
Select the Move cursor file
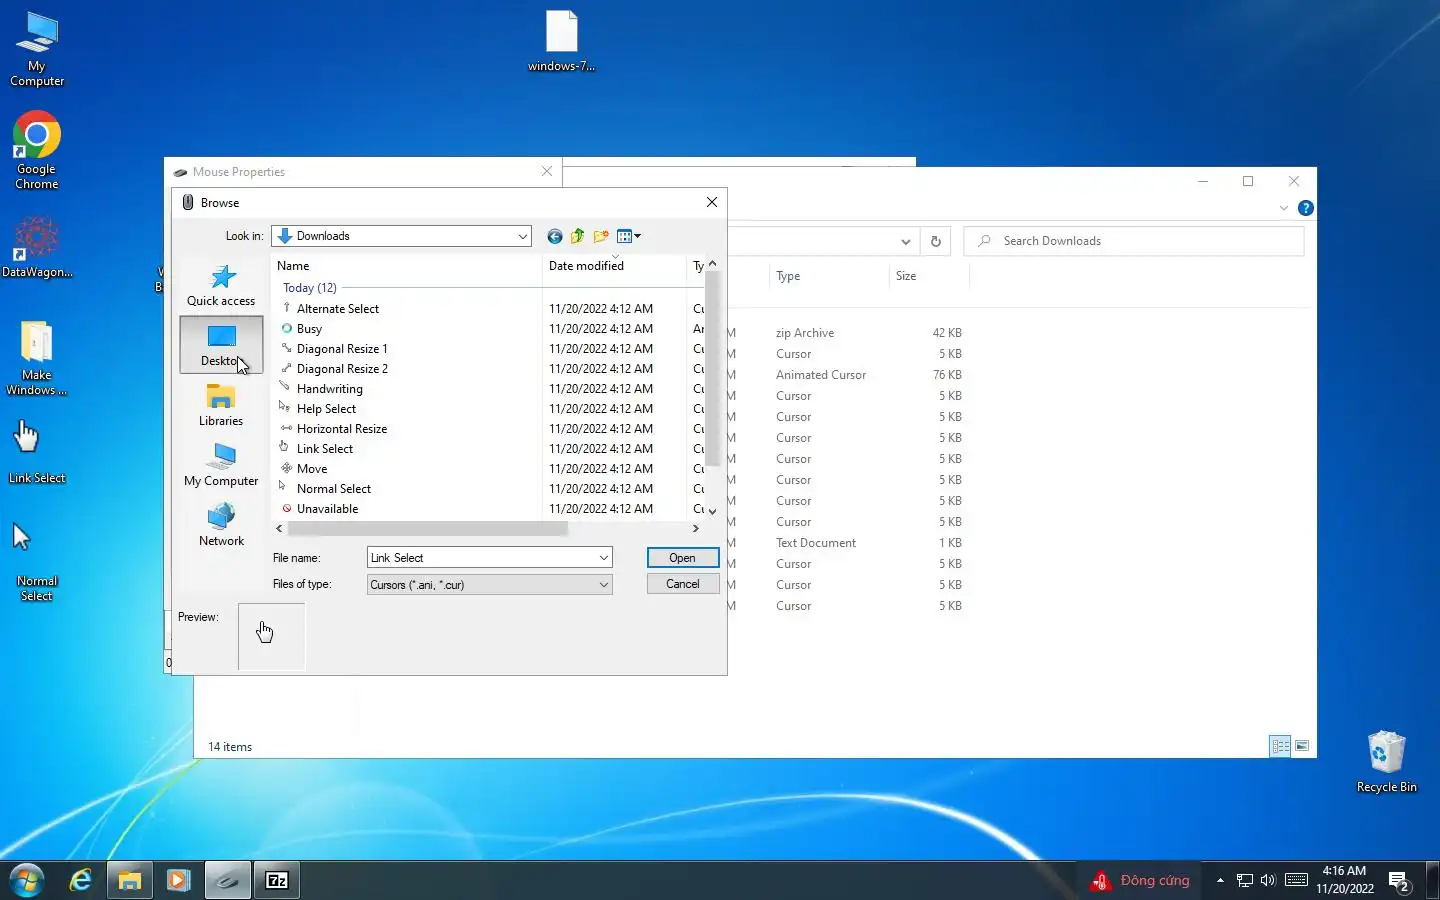click(312, 469)
